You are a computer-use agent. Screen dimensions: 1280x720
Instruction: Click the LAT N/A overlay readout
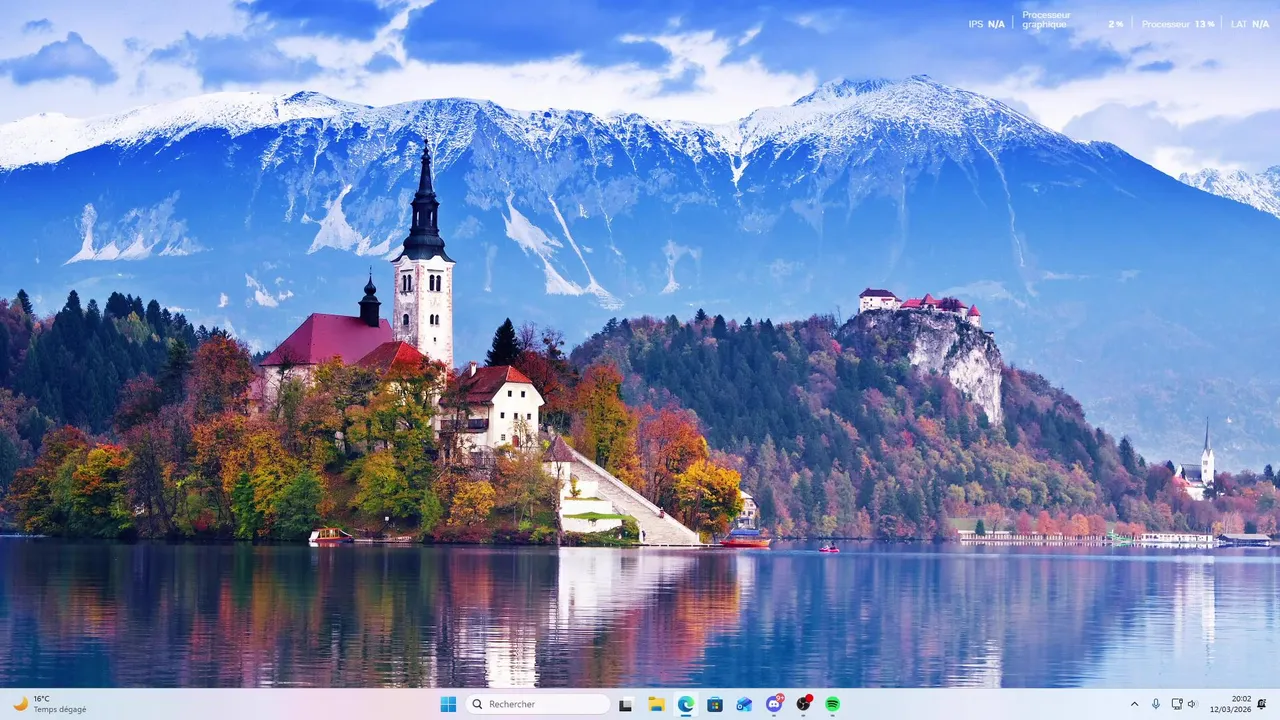1250,24
